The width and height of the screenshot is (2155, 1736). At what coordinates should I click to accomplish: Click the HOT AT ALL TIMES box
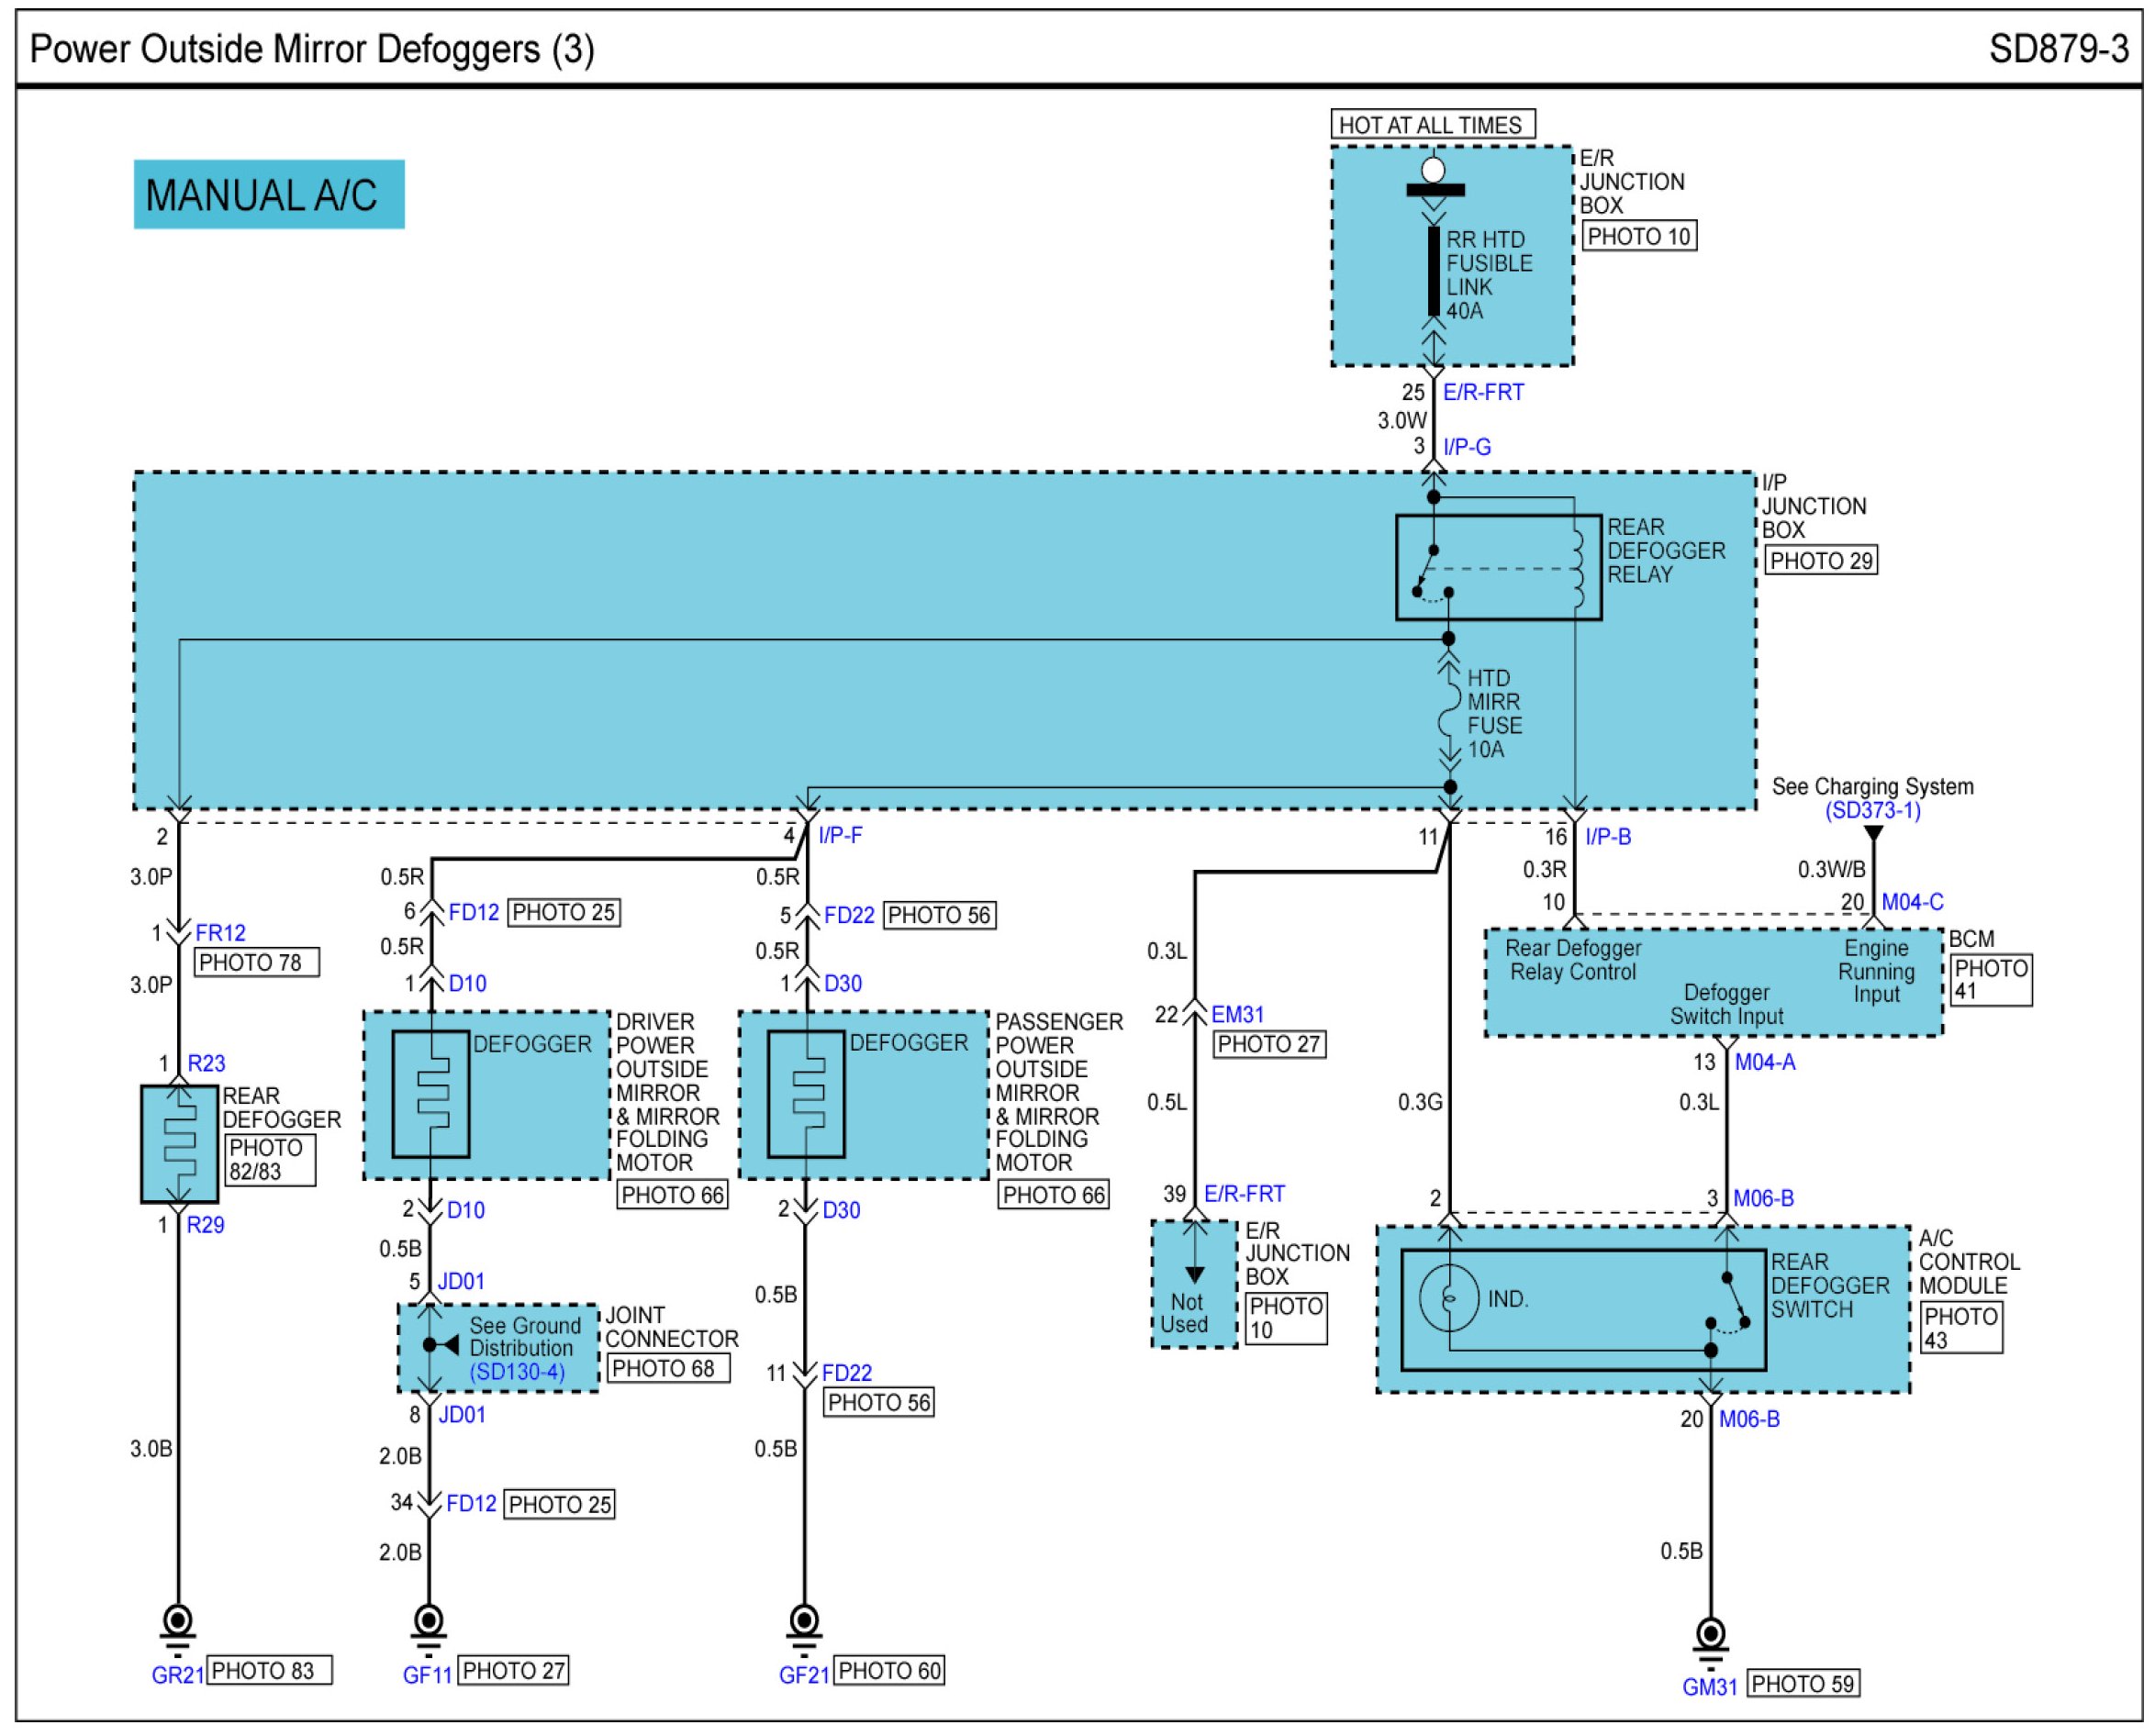pyautogui.click(x=1432, y=125)
